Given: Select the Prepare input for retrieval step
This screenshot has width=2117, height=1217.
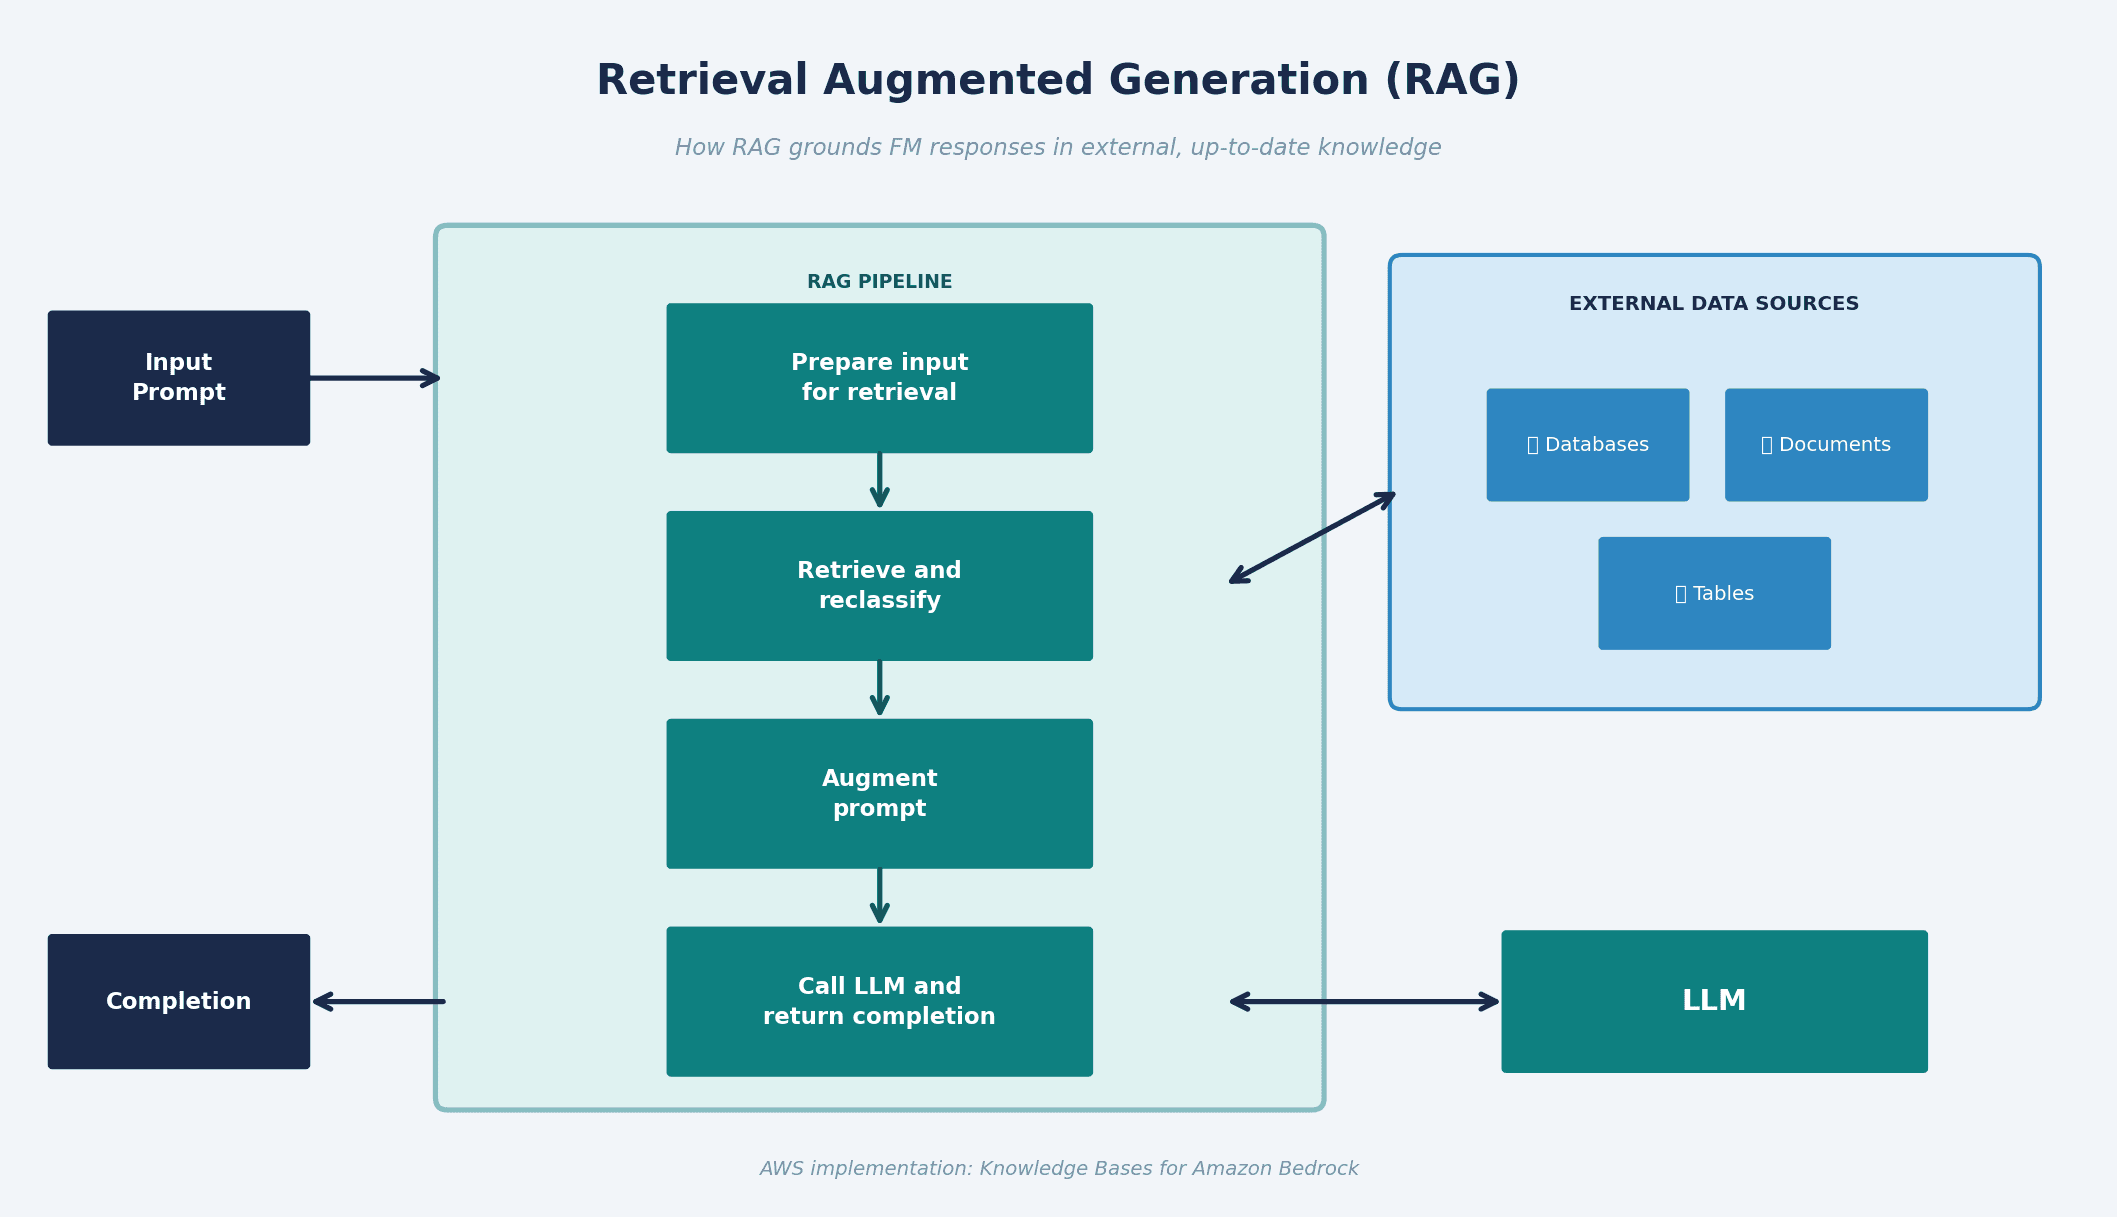Looking at the screenshot, I should tap(879, 378).
